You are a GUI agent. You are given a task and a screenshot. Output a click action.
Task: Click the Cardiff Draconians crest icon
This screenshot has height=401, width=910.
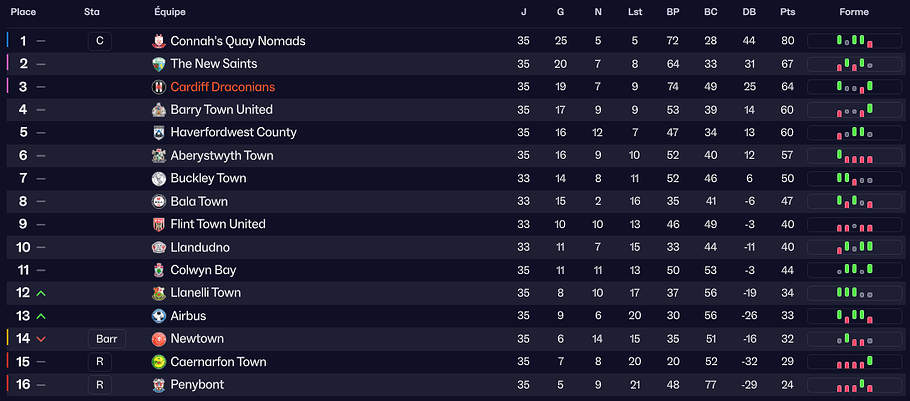pyautogui.click(x=158, y=87)
